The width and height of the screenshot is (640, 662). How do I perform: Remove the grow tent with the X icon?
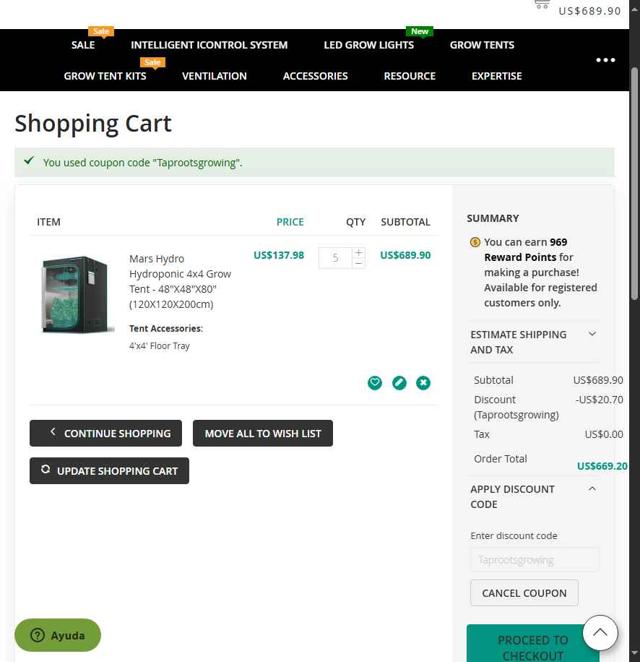pyautogui.click(x=423, y=383)
